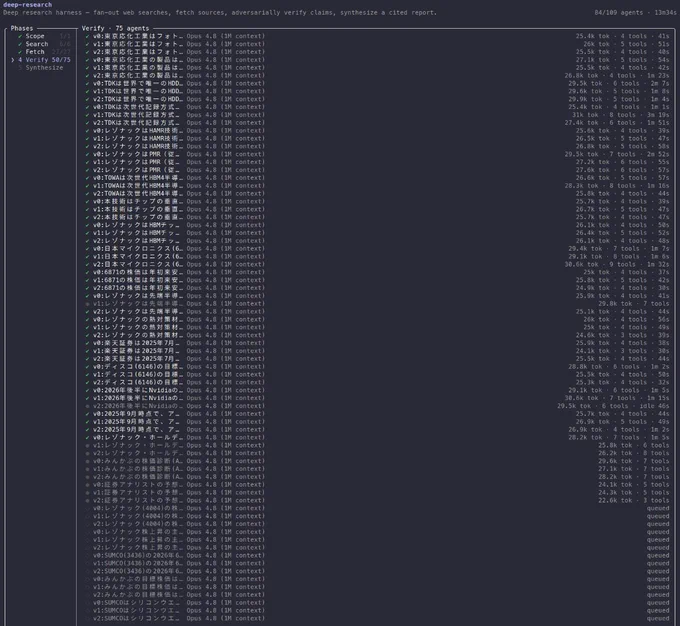Click checkmark of row v0:東京応化工業の製品は…
This screenshot has height=626, width=680.
[x=88, y=60]
